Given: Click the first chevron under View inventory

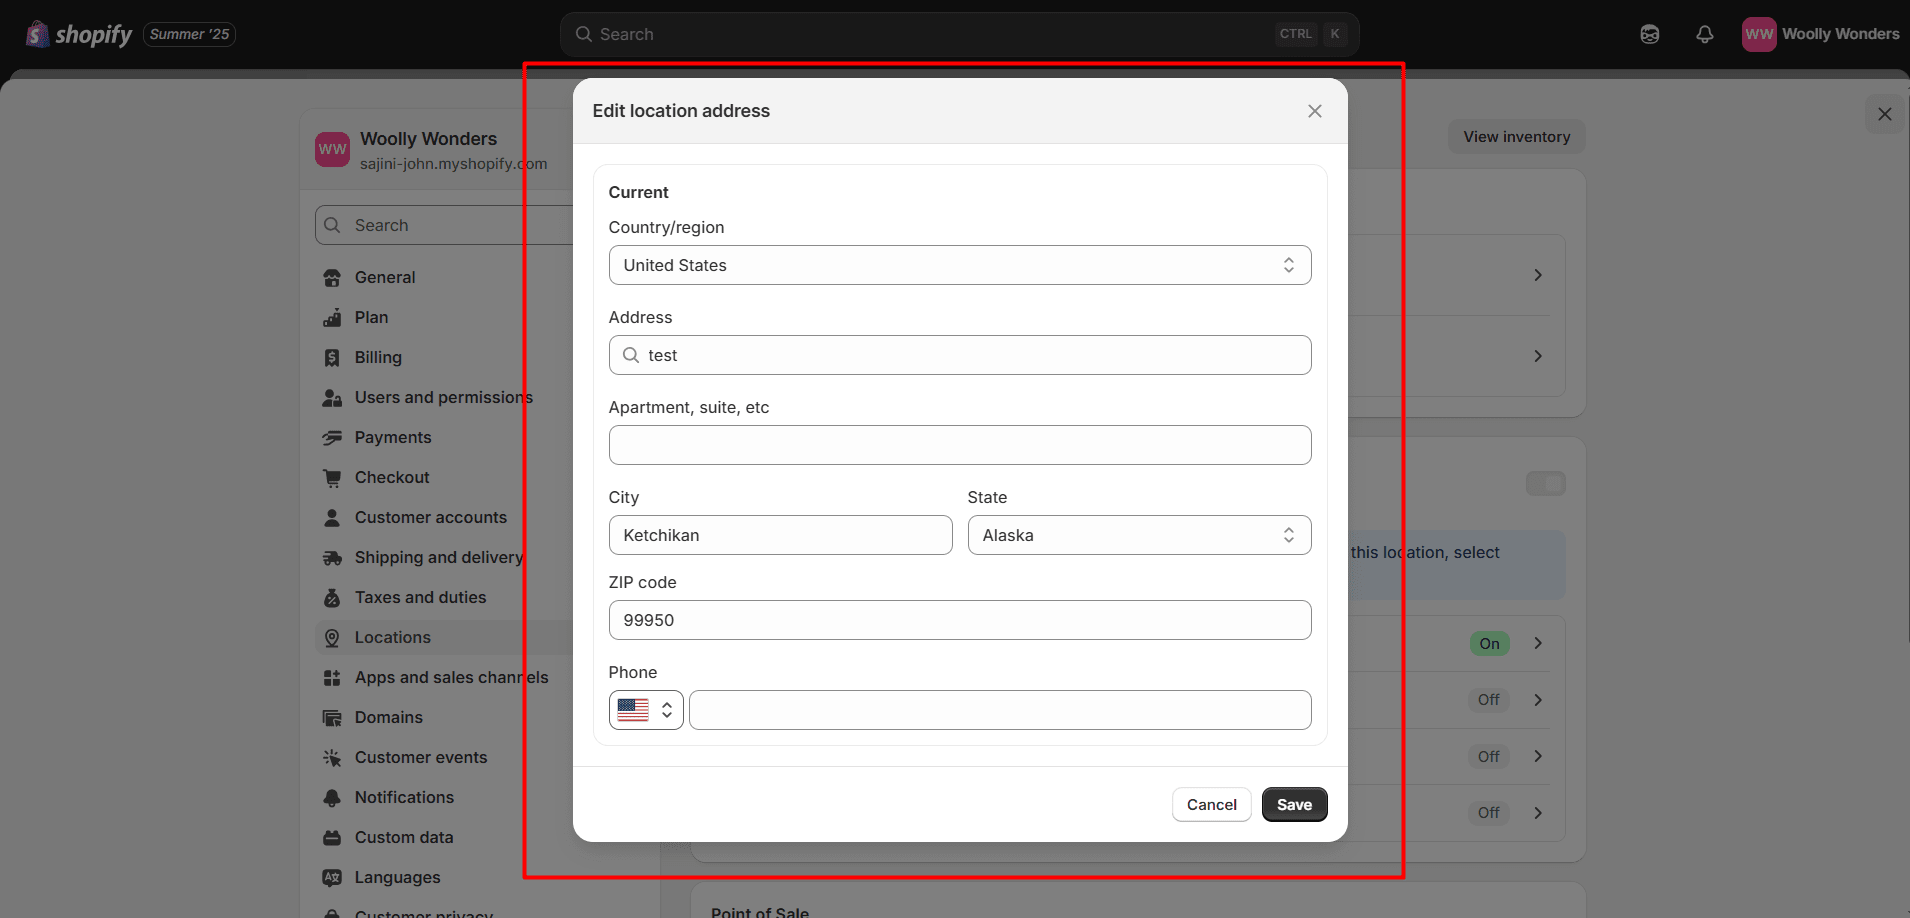Looking at the screenshot, I should pos(1538,275).
